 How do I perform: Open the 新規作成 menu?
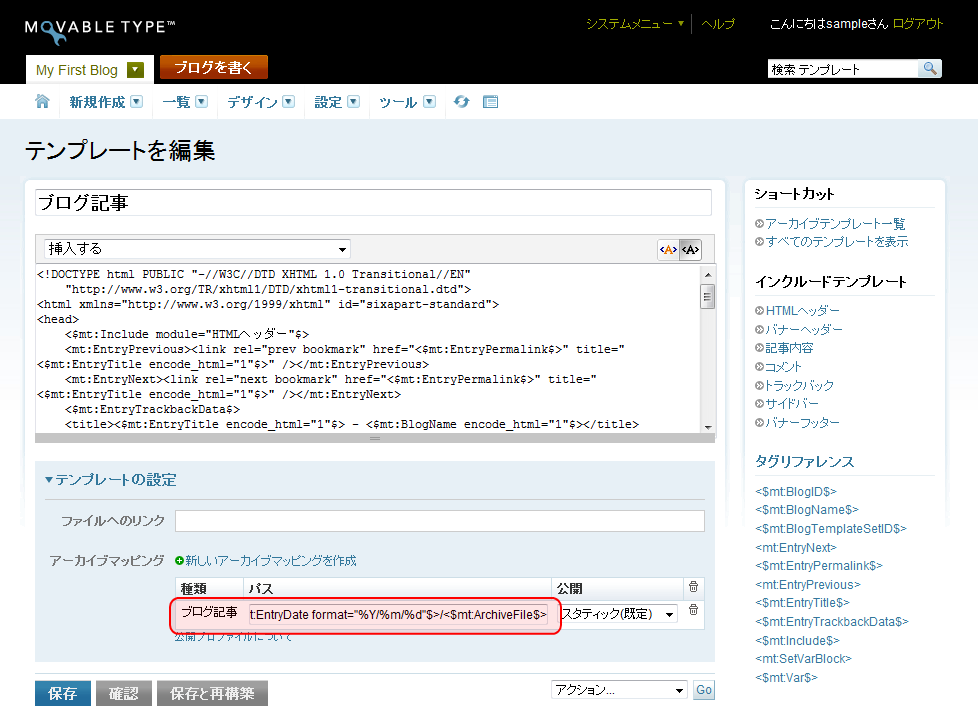(105, 102)
